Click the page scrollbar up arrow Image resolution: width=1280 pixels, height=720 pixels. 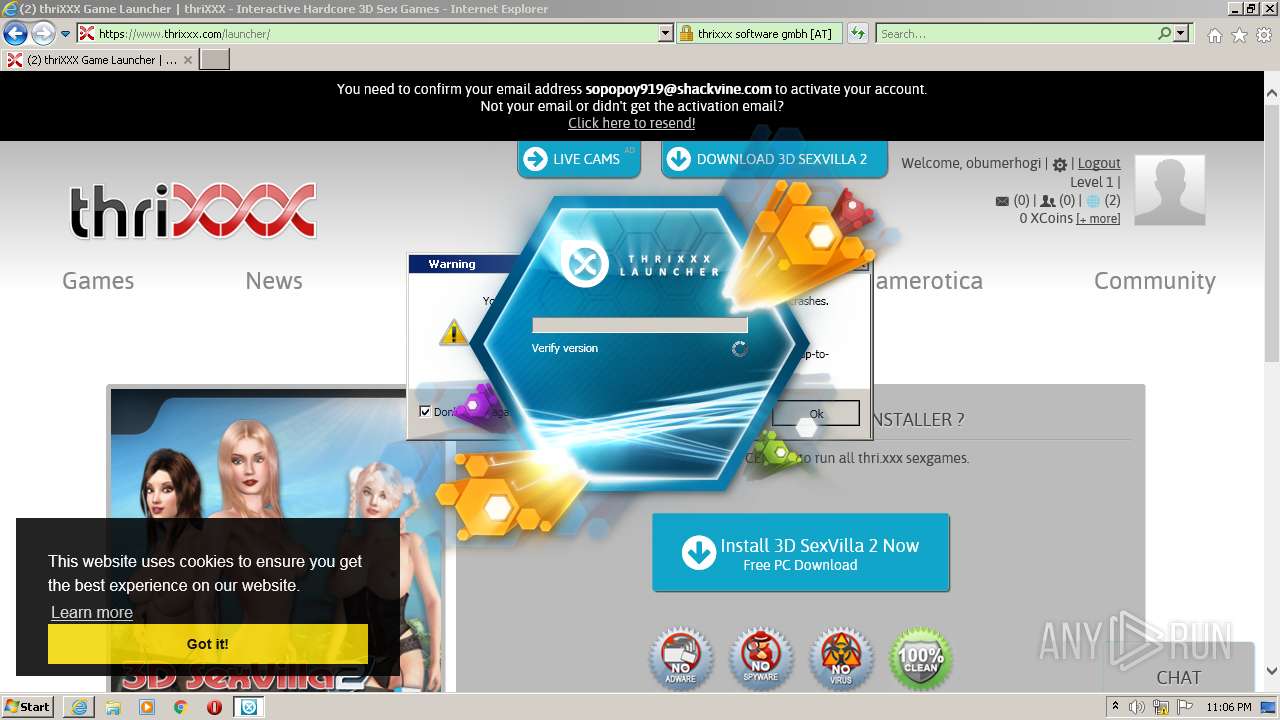click(x=1271, y=93)
